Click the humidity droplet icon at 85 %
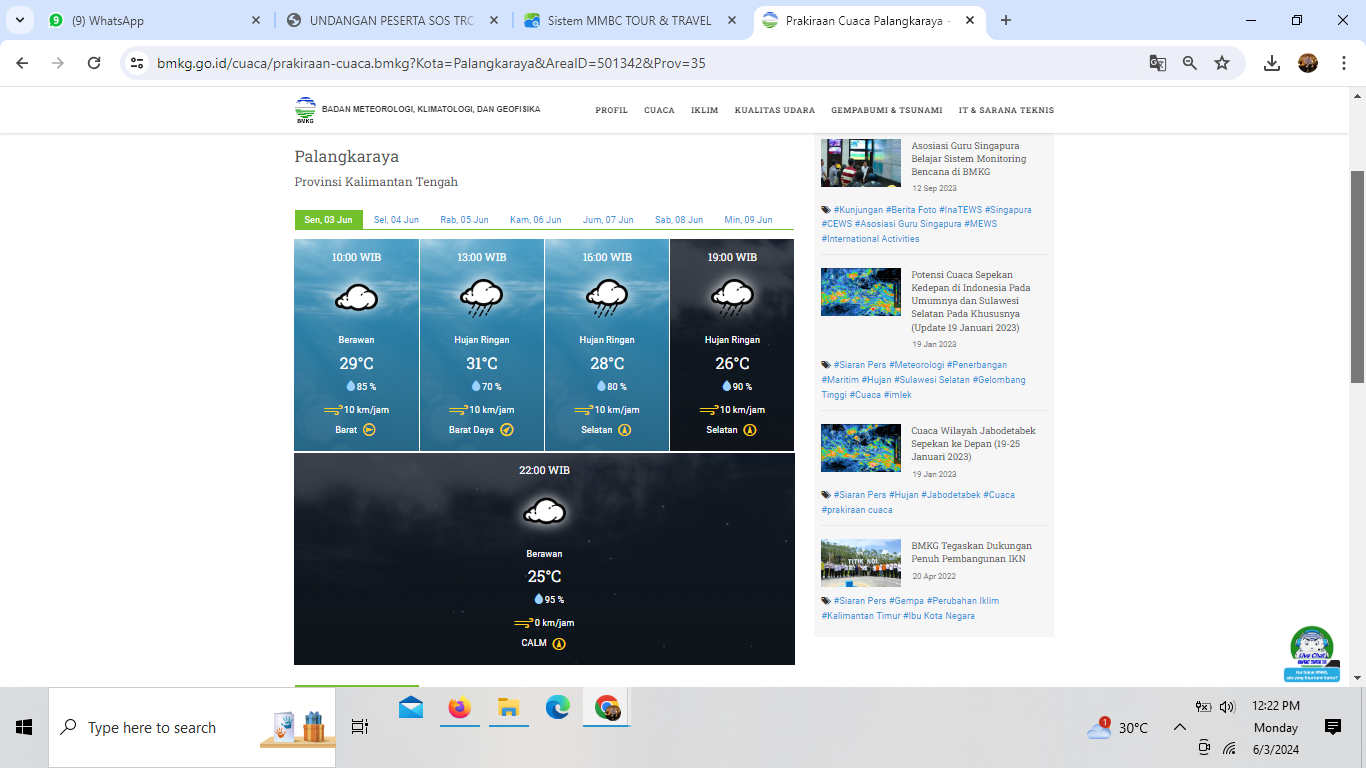This screenshot has width=1366, height=768. pos(351,386)
